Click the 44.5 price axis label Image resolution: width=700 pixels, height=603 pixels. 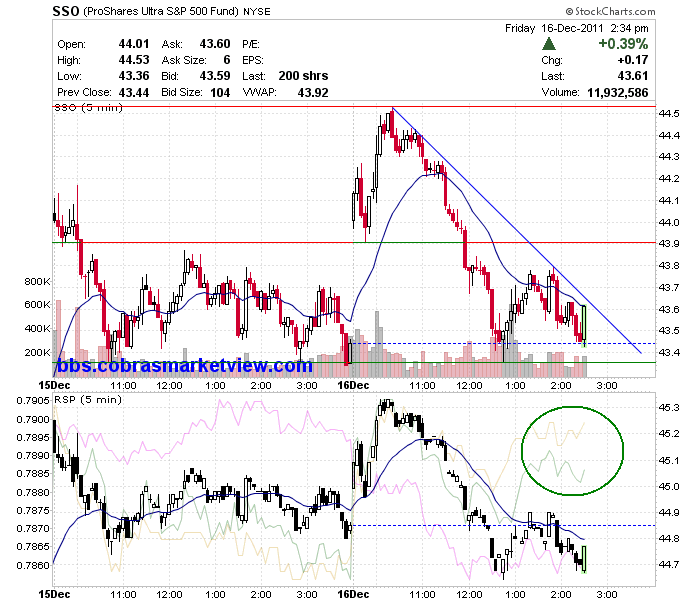(x=669, y=113)
